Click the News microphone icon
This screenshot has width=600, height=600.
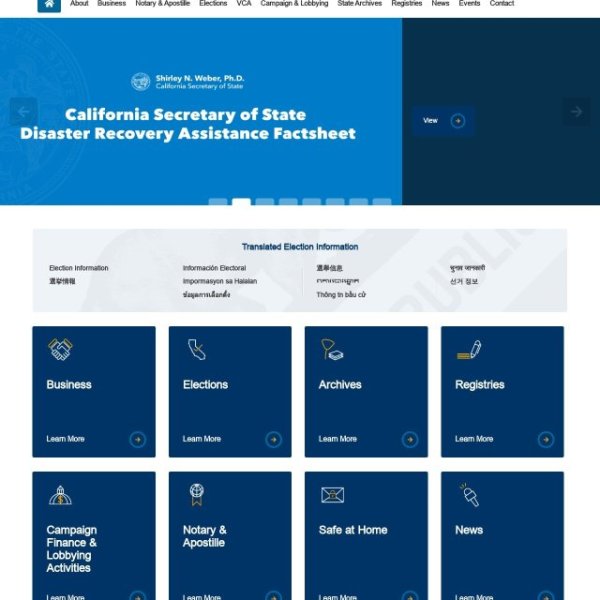pyautogui.click(x=470, y=495)
